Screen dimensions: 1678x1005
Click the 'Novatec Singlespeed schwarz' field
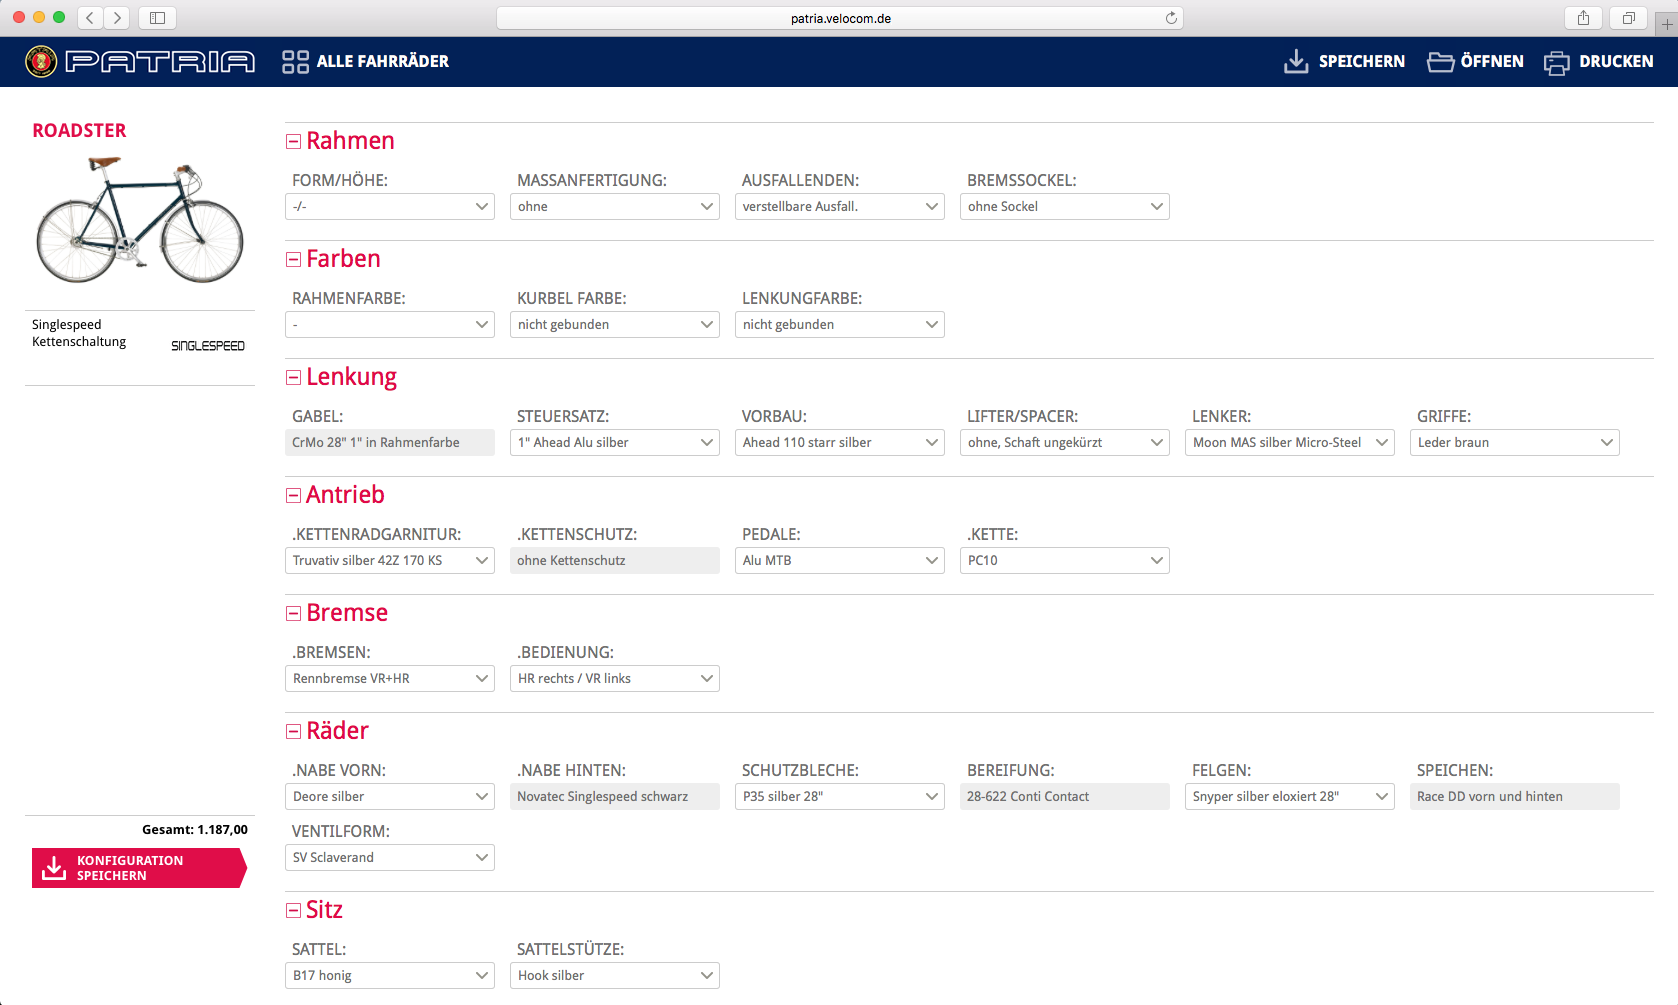615,797
